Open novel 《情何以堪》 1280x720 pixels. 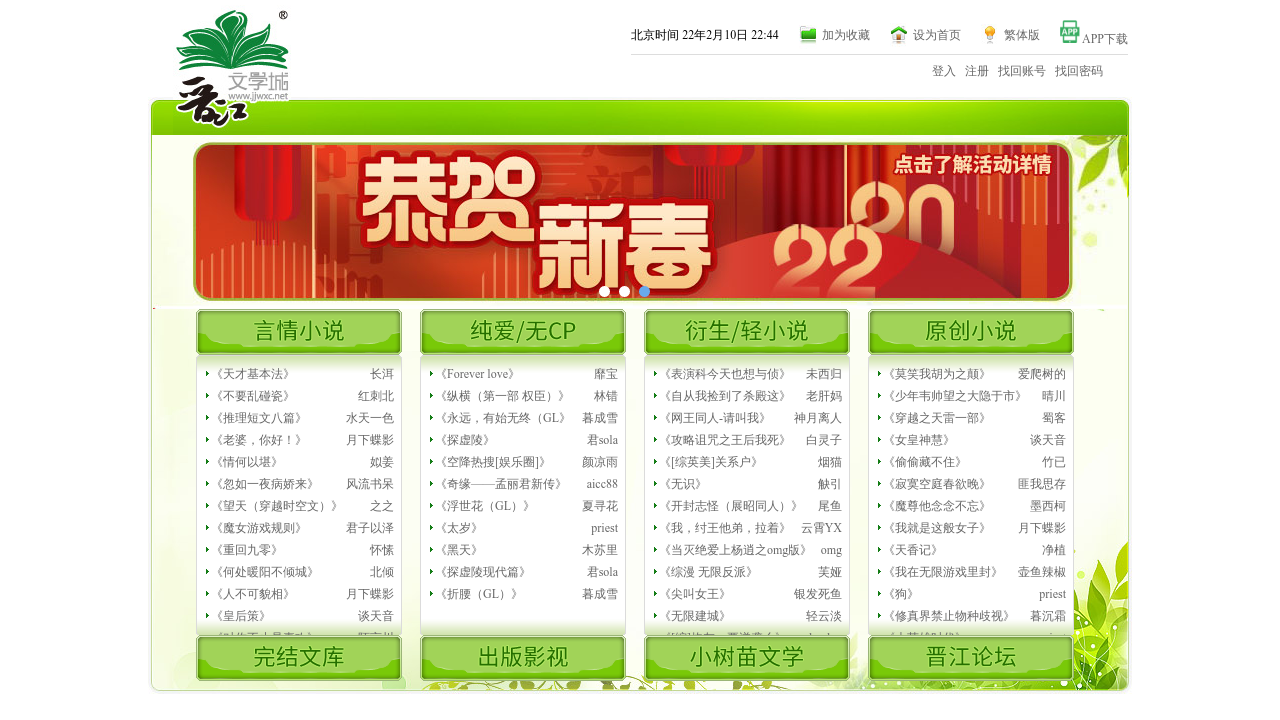245,462
